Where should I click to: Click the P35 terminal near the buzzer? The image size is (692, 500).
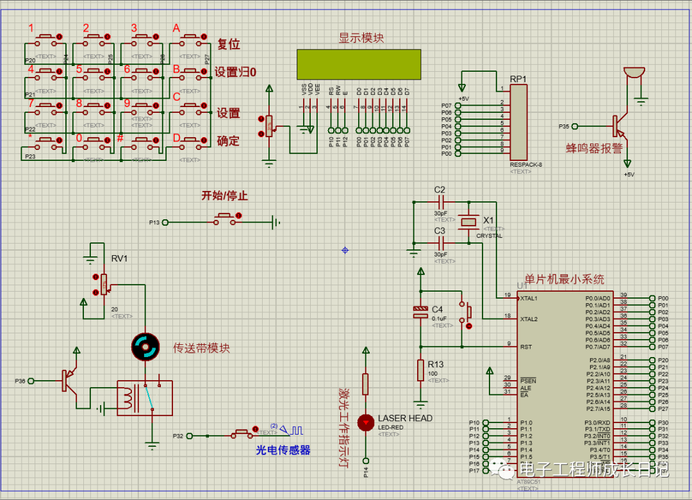[x=575, y=127]
